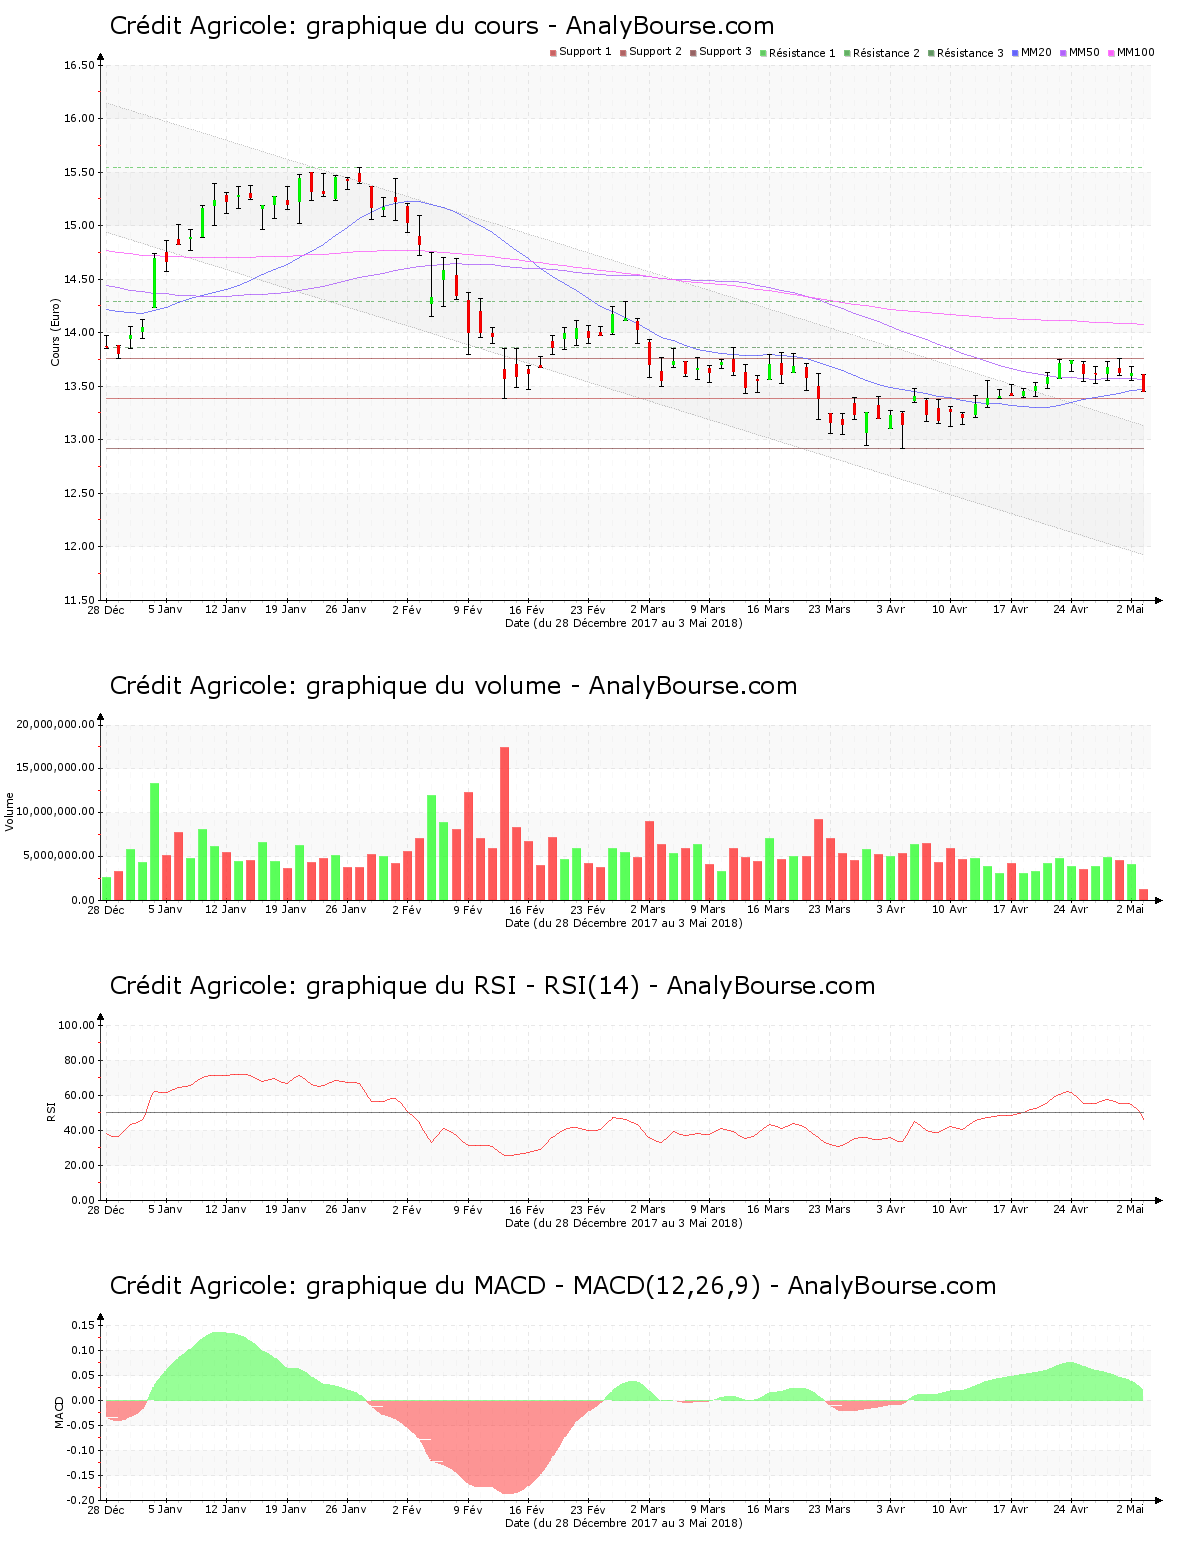This screenshot has height=1550, width=1200.
Task: Click the MM20 legend color swatch
Action: pos(1015,52)
